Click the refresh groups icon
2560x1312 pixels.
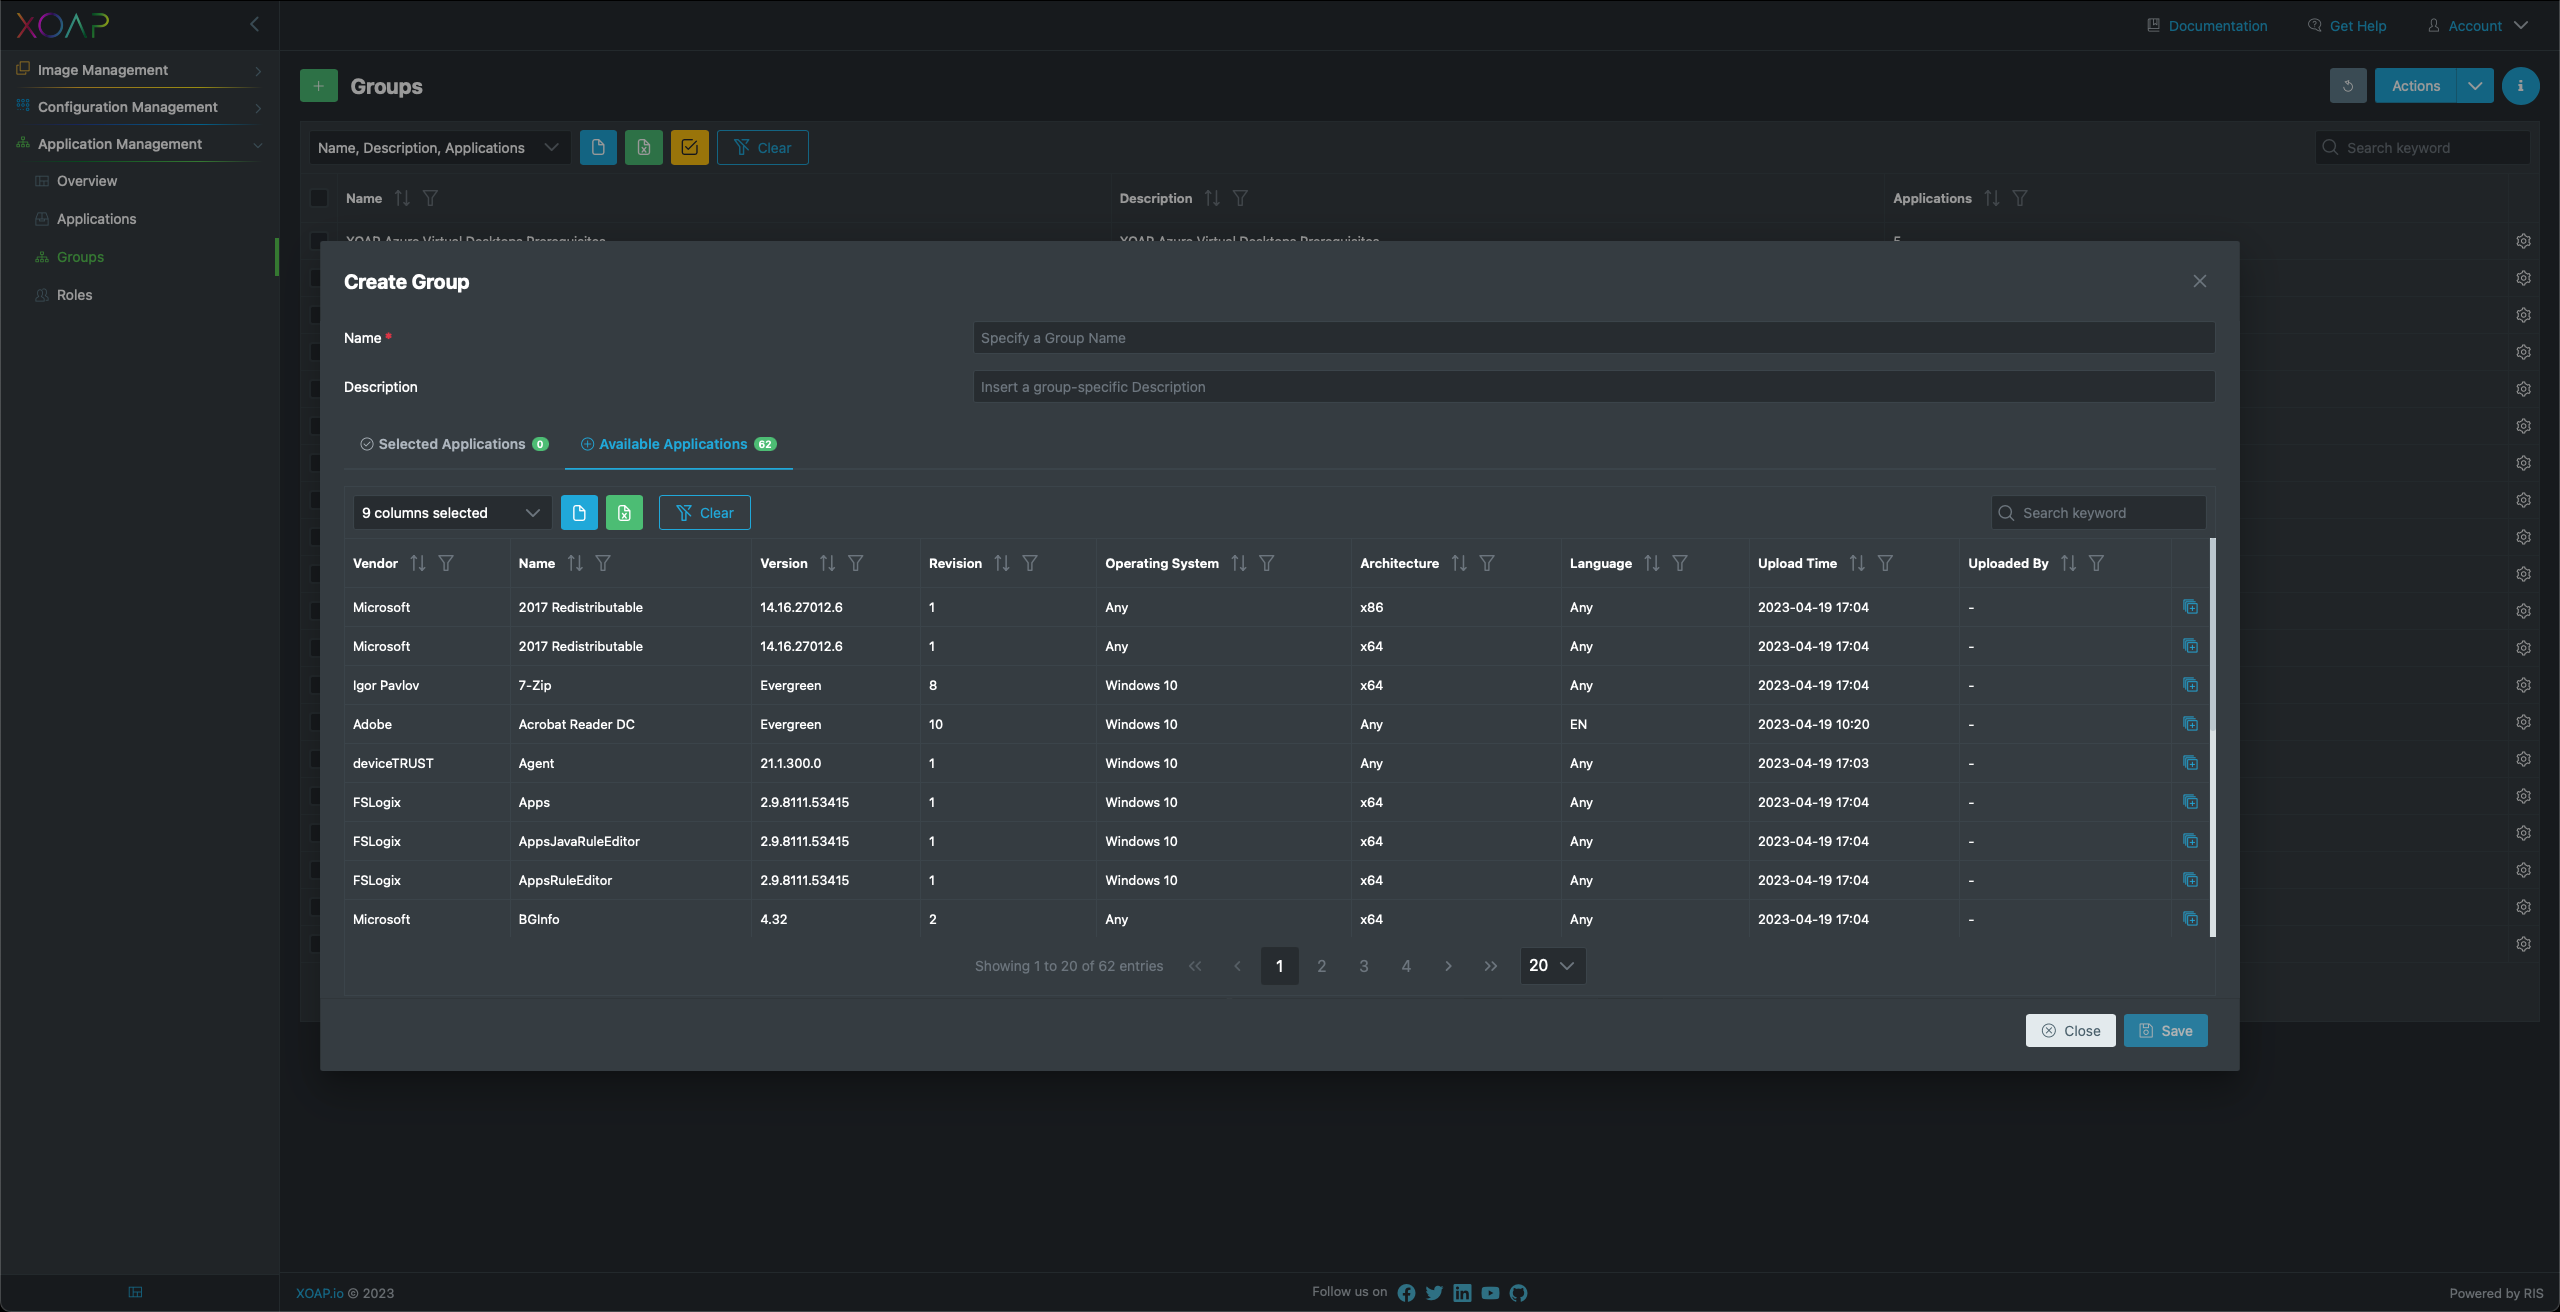2348,86
